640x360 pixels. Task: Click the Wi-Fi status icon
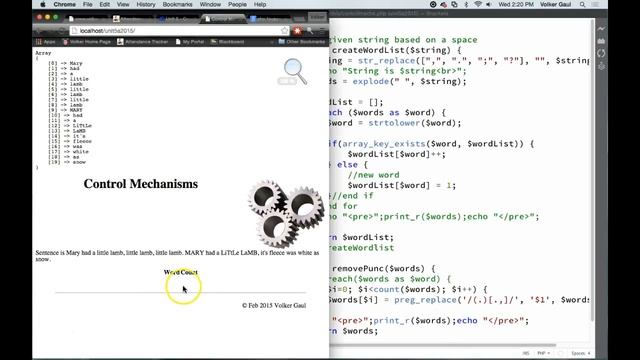[x=478, y=4]
